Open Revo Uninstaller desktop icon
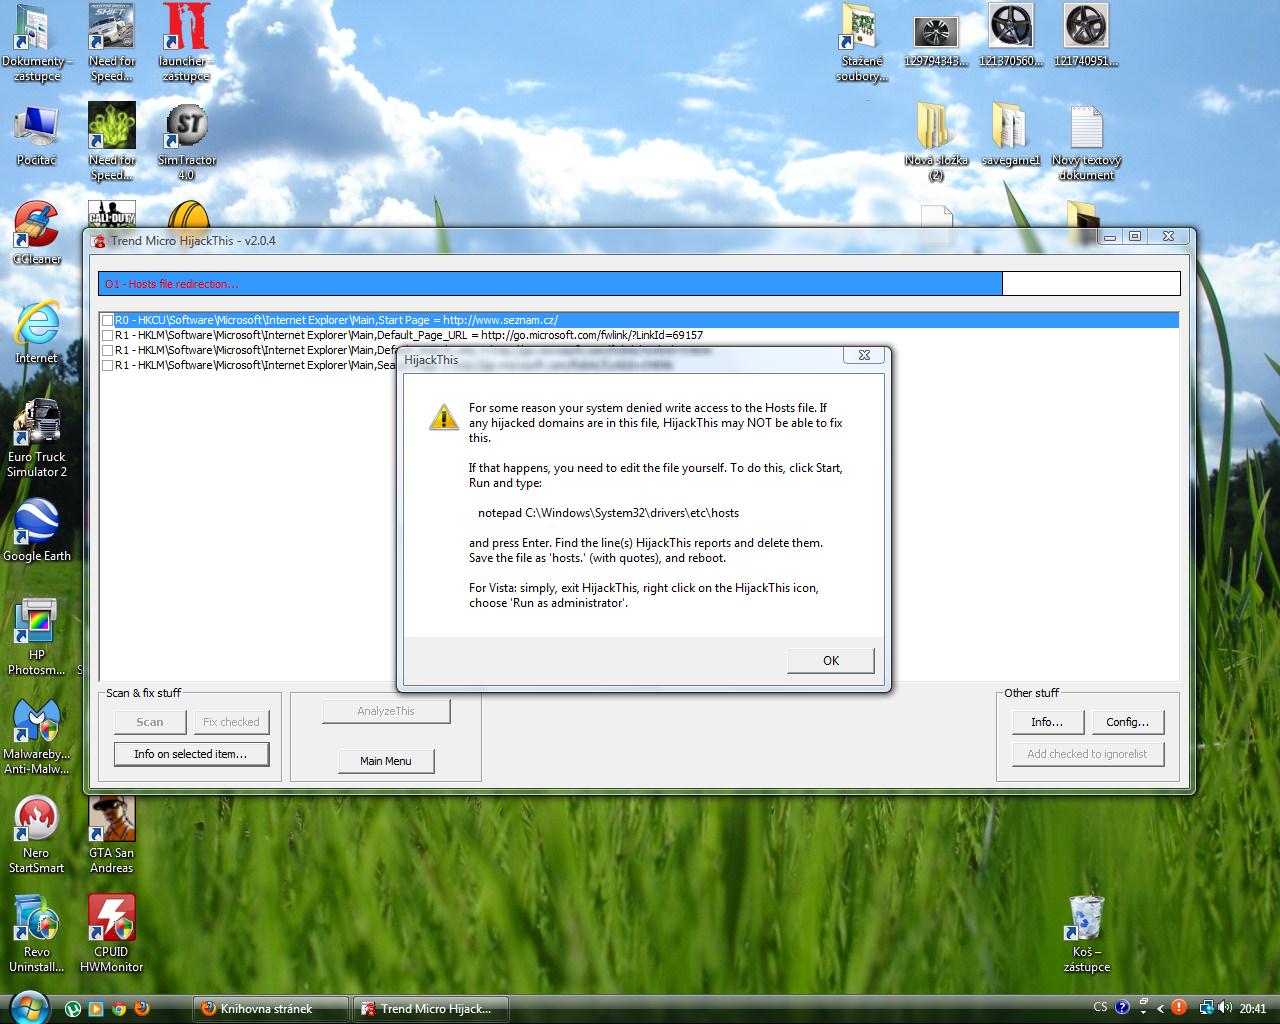Viewport: 1280px width, 1024px height. pos(37,934)
